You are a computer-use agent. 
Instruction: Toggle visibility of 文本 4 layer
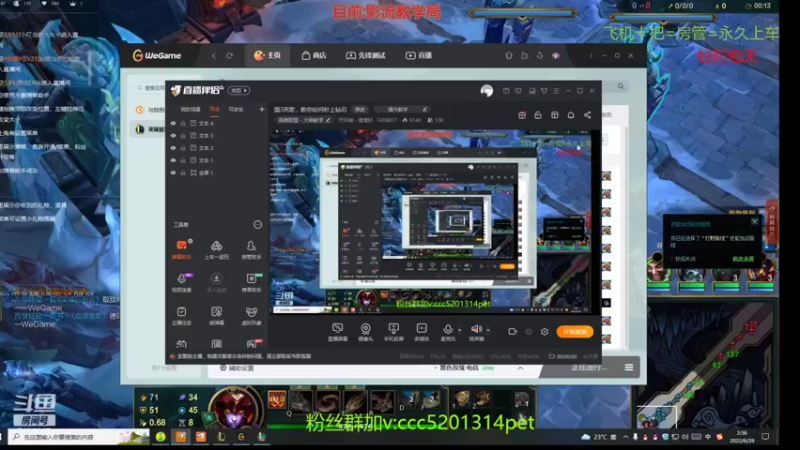coord(173,123)
